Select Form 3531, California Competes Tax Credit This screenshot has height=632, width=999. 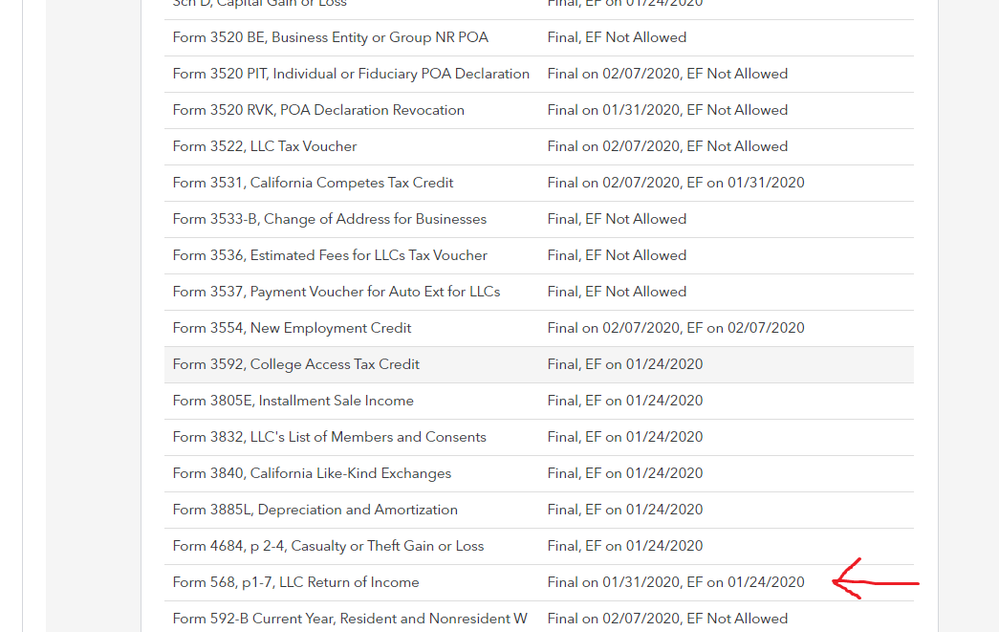tap(313, 183)
